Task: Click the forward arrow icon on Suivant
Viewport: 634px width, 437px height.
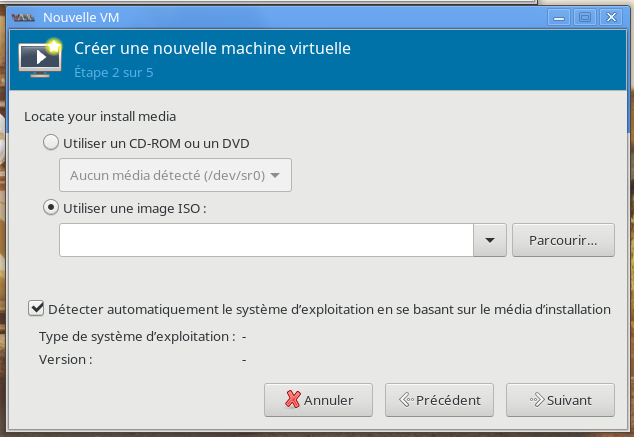Action: tap(537, 400)
